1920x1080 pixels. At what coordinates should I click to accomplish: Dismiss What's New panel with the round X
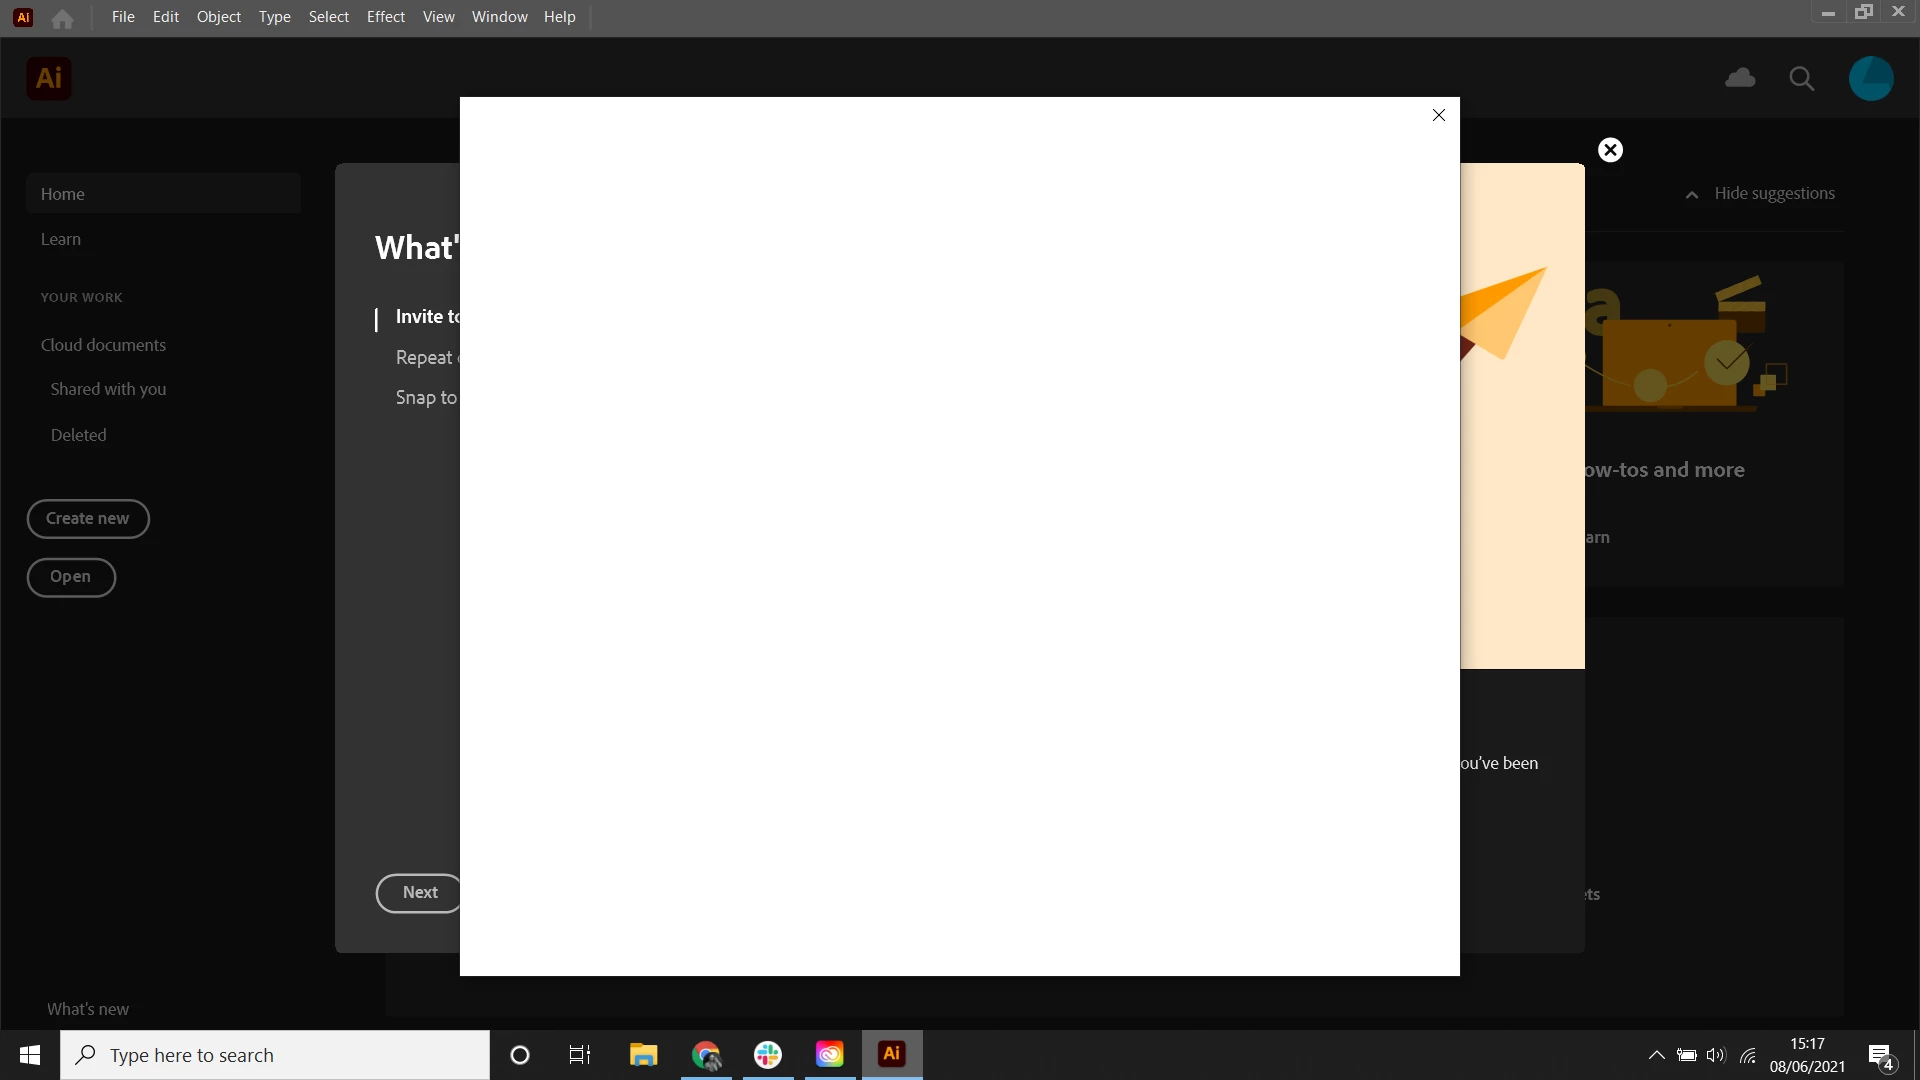click(x=1610, y=150)
